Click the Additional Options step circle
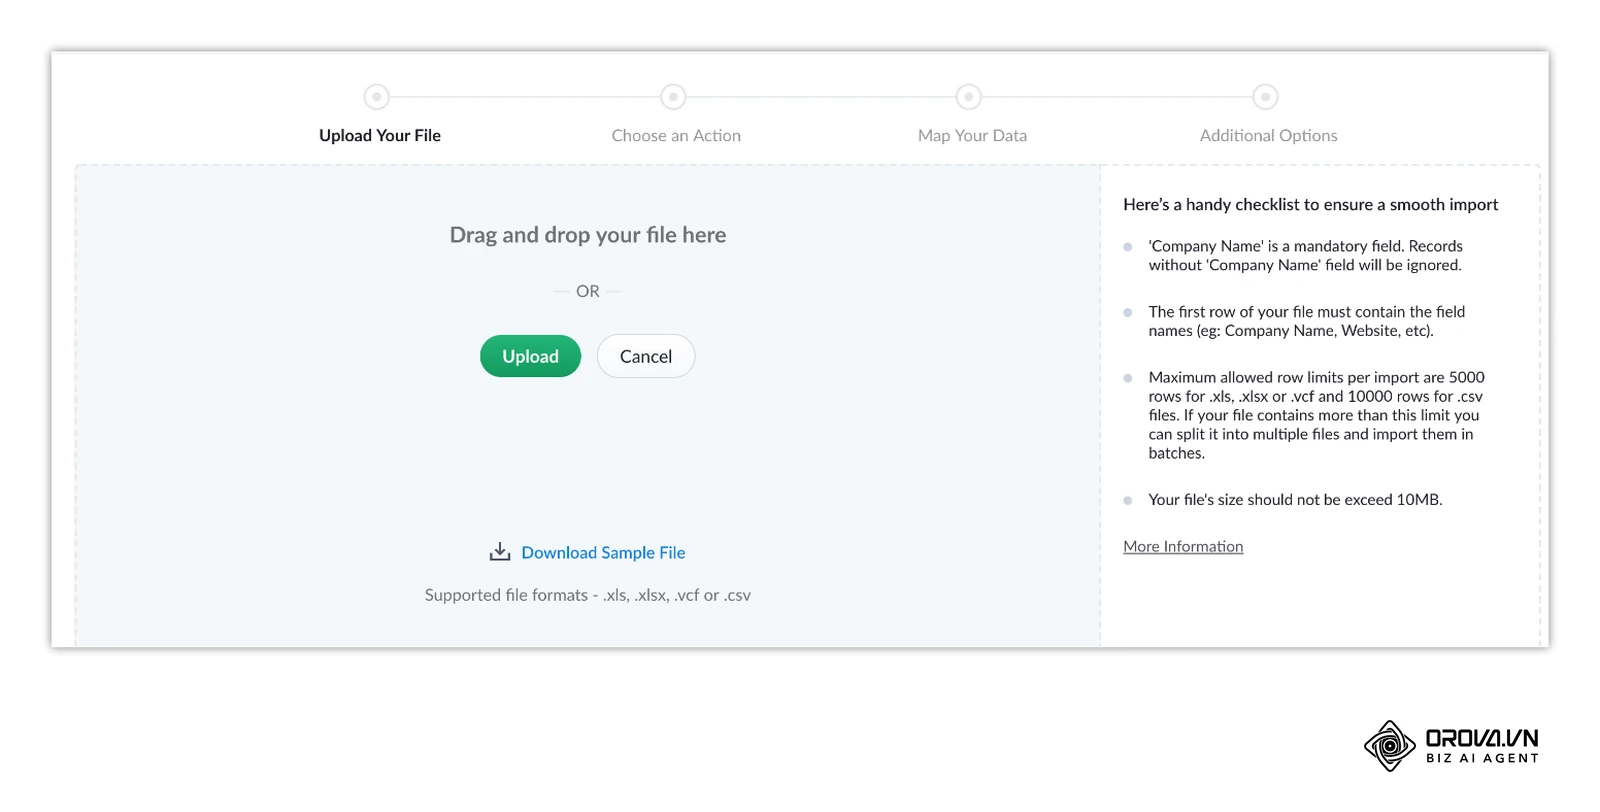The height and width of the screenshot is (812, 1600). (x=1265, y=97)
